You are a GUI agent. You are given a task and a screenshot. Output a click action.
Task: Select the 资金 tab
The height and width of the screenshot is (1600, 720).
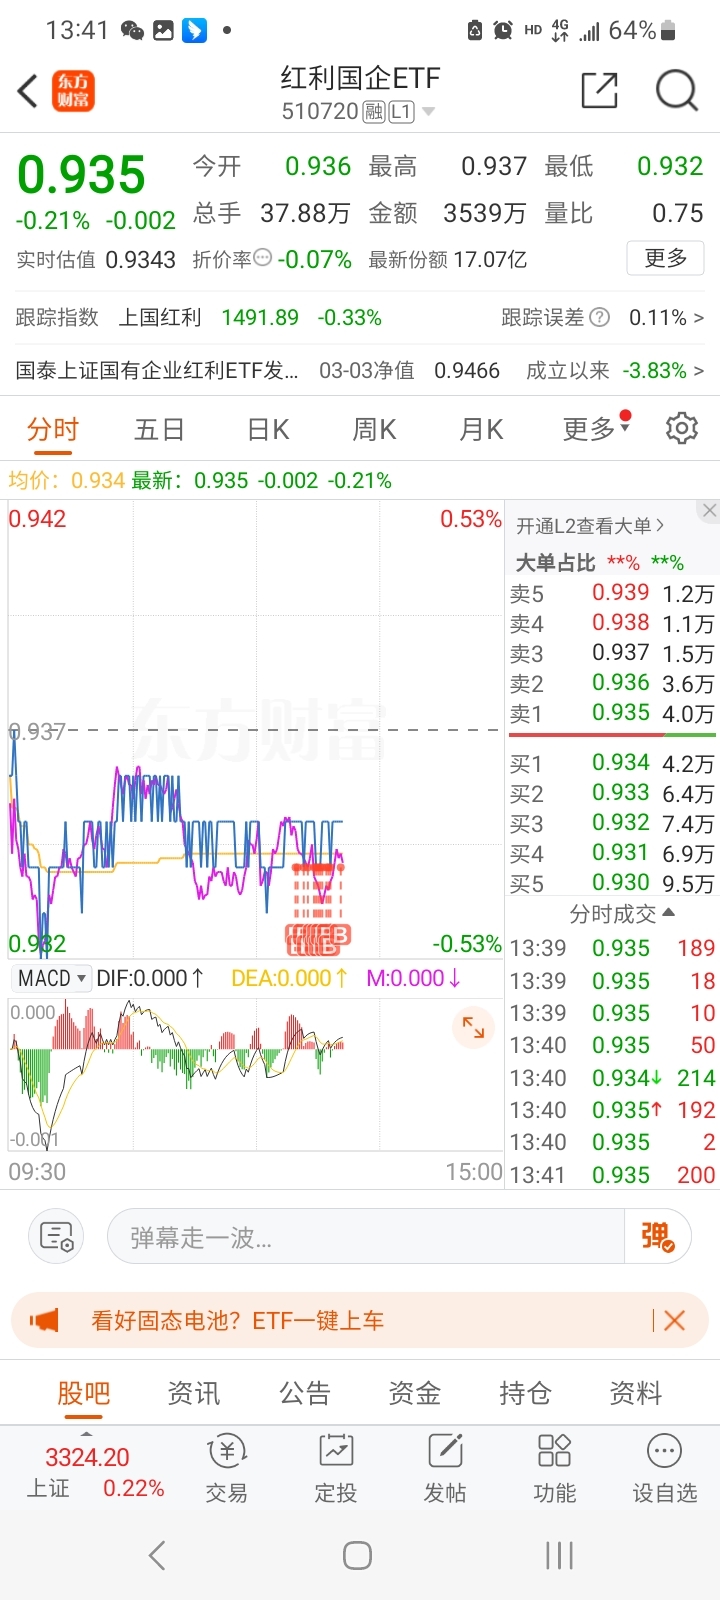[415, 1393]
